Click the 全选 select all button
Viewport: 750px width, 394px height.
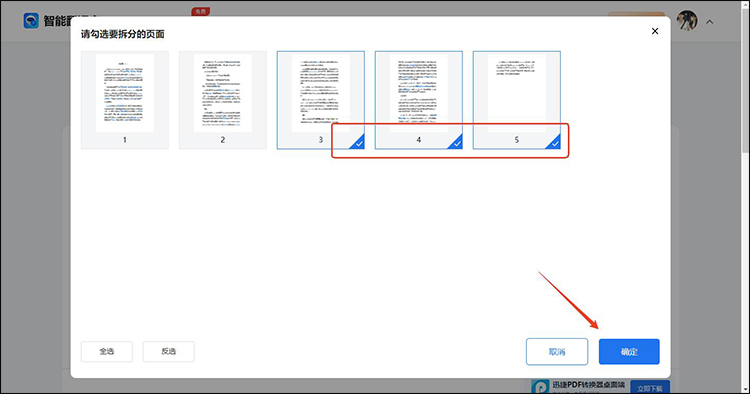pyautogui.click(x=107, y=351)
